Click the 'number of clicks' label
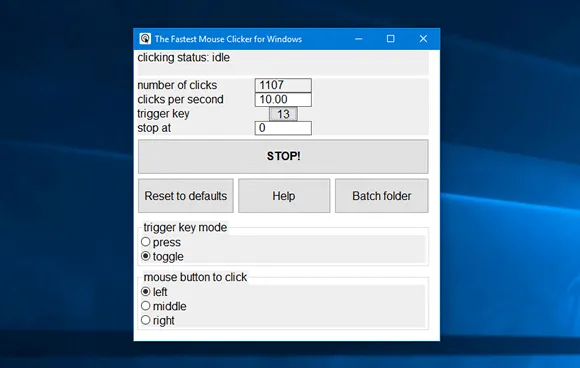Screen dimensions: 580x368 pos(177,85)
